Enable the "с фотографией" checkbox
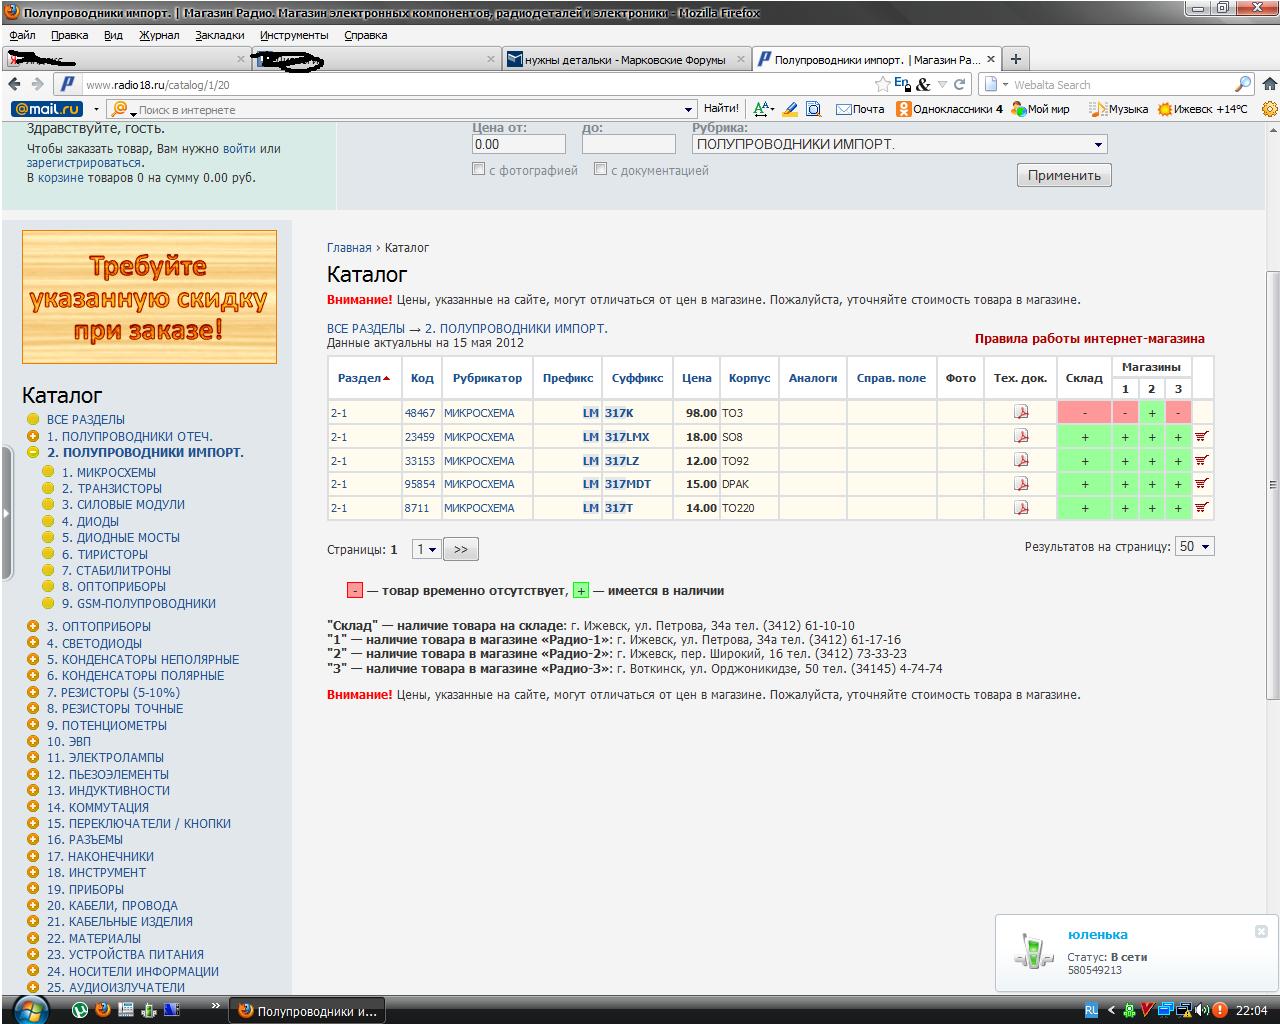The width and height of the screenshot is (1280, 1024). coord(479,169)
